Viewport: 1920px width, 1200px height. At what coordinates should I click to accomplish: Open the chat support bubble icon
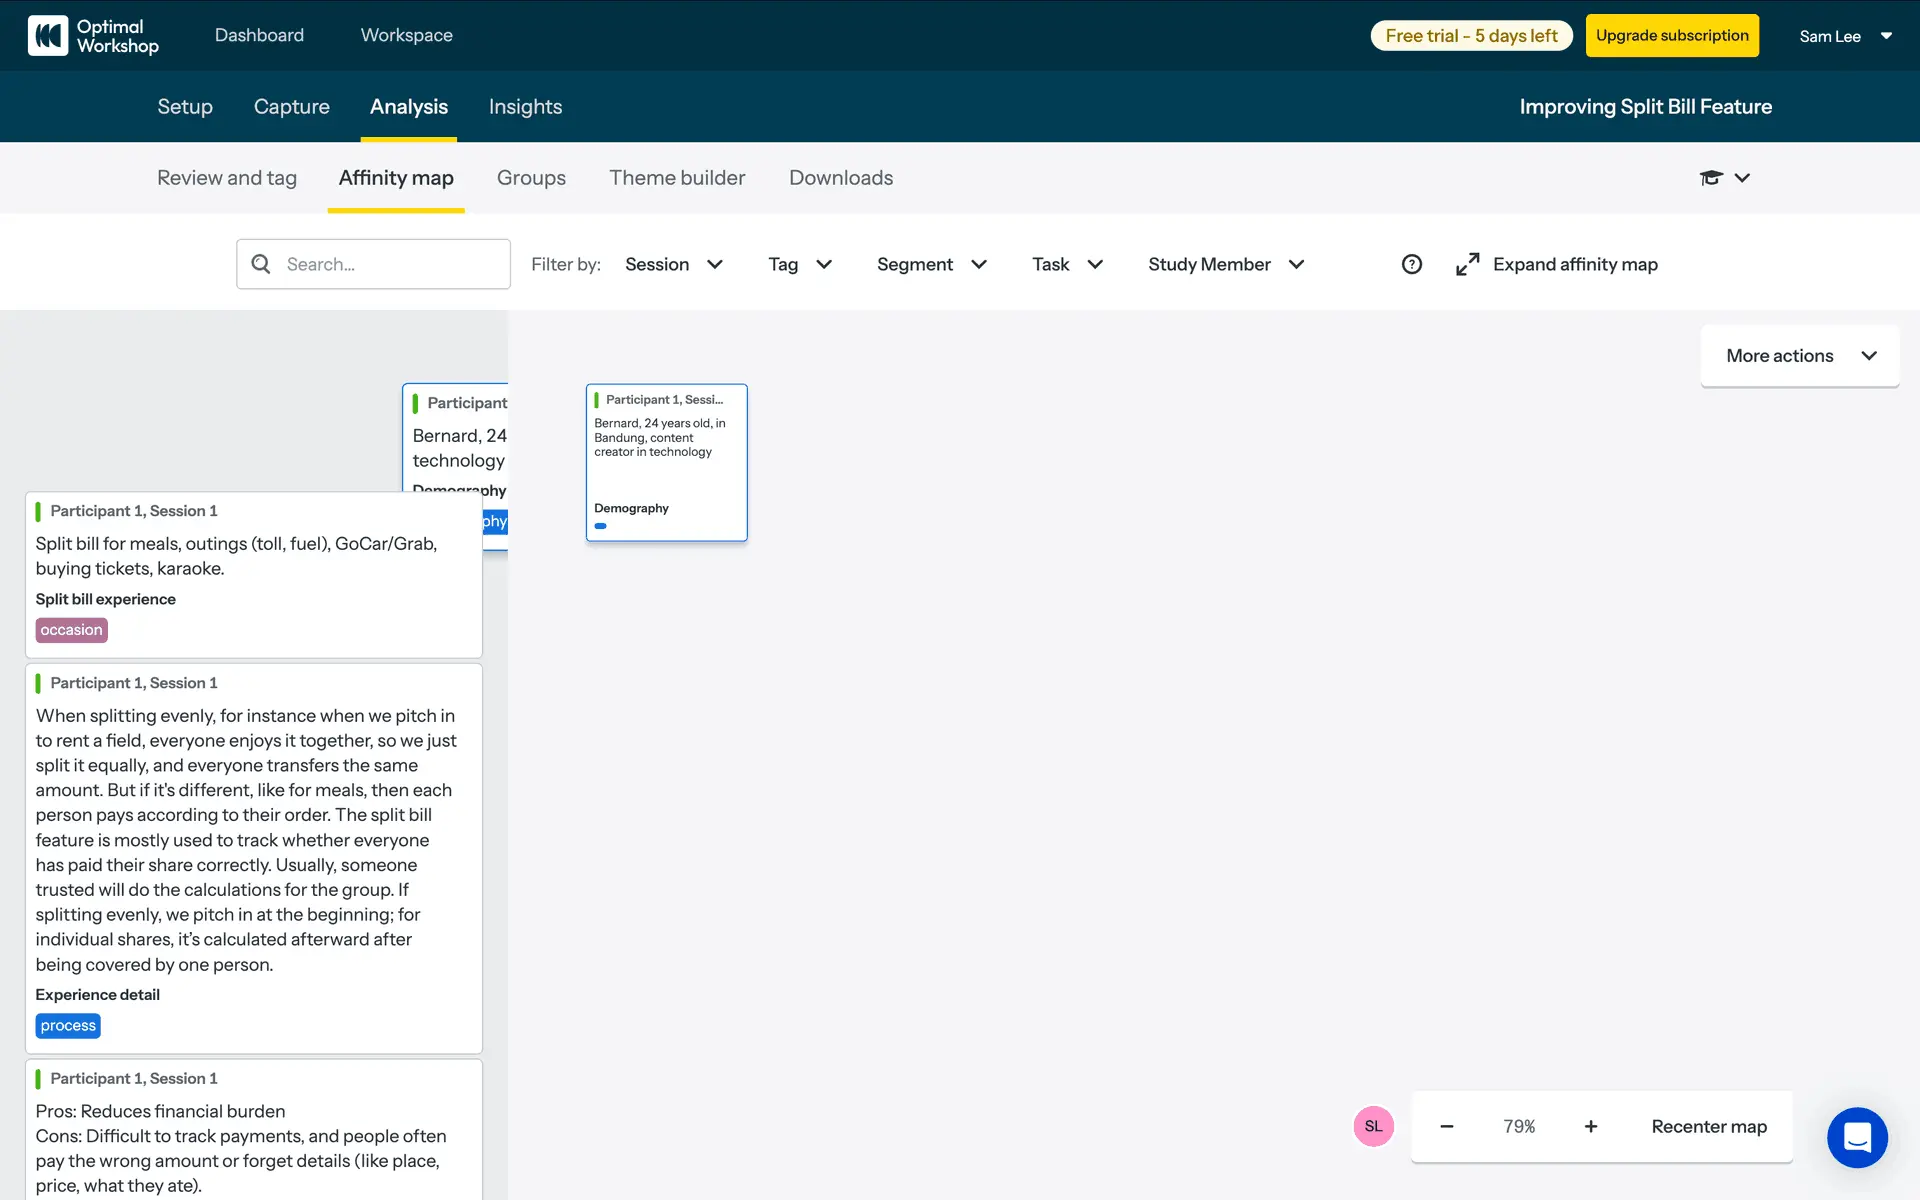point(1856,1137)
